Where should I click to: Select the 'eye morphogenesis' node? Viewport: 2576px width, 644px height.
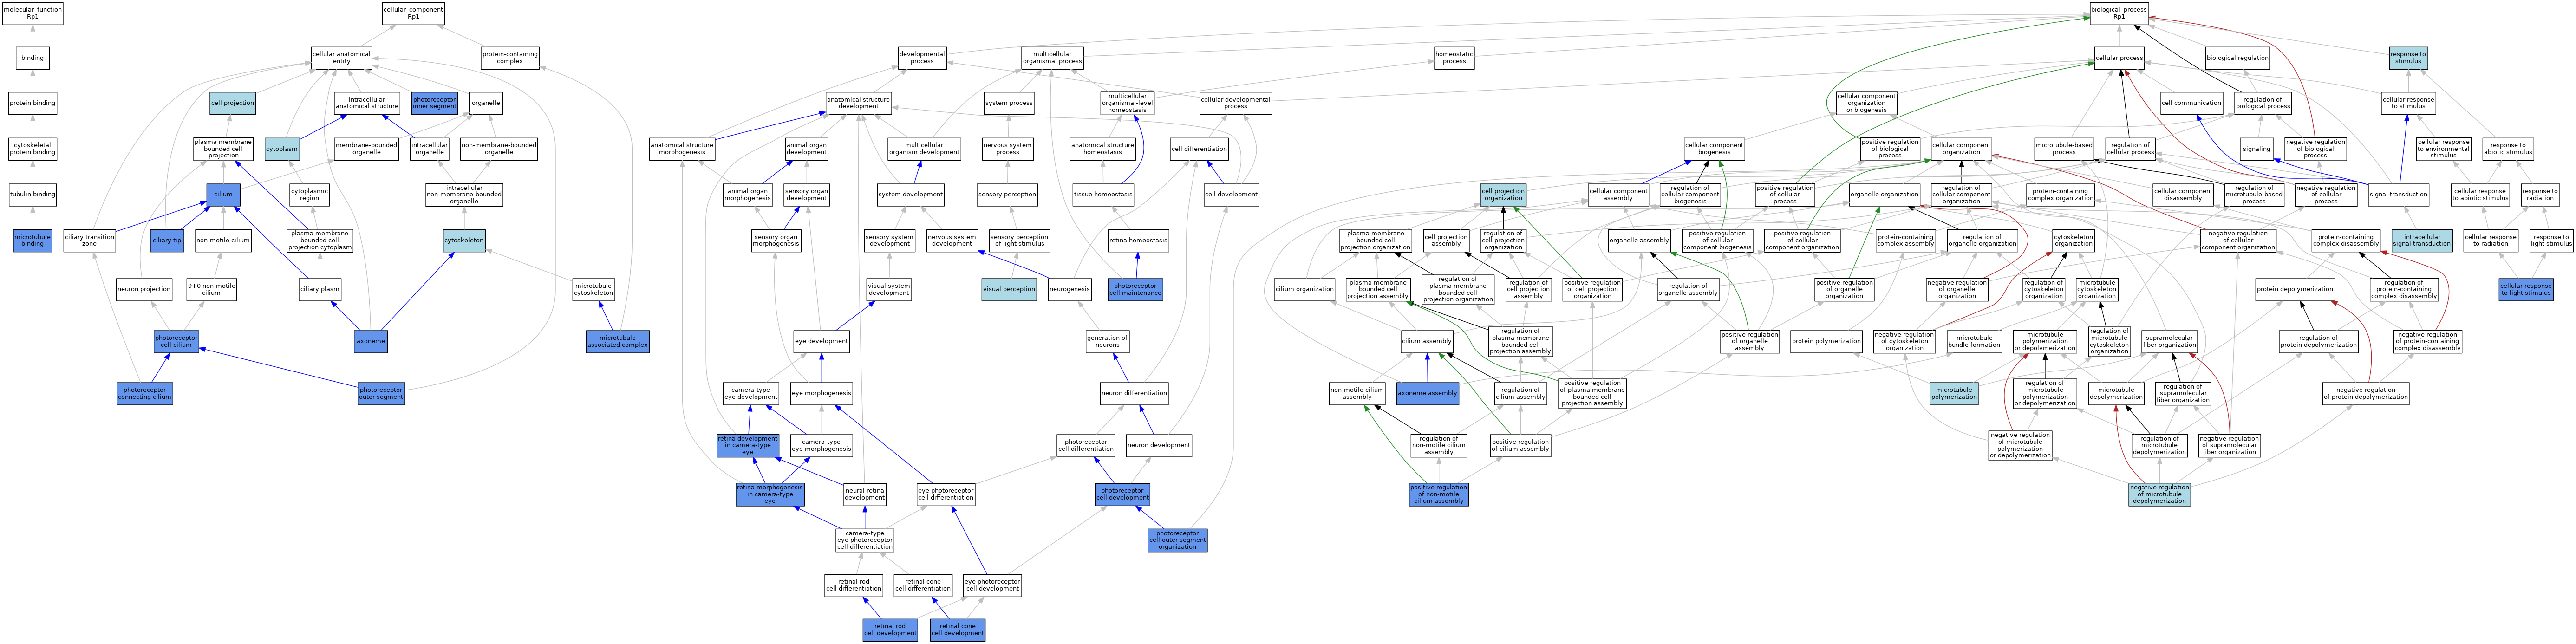coord(822,394)
